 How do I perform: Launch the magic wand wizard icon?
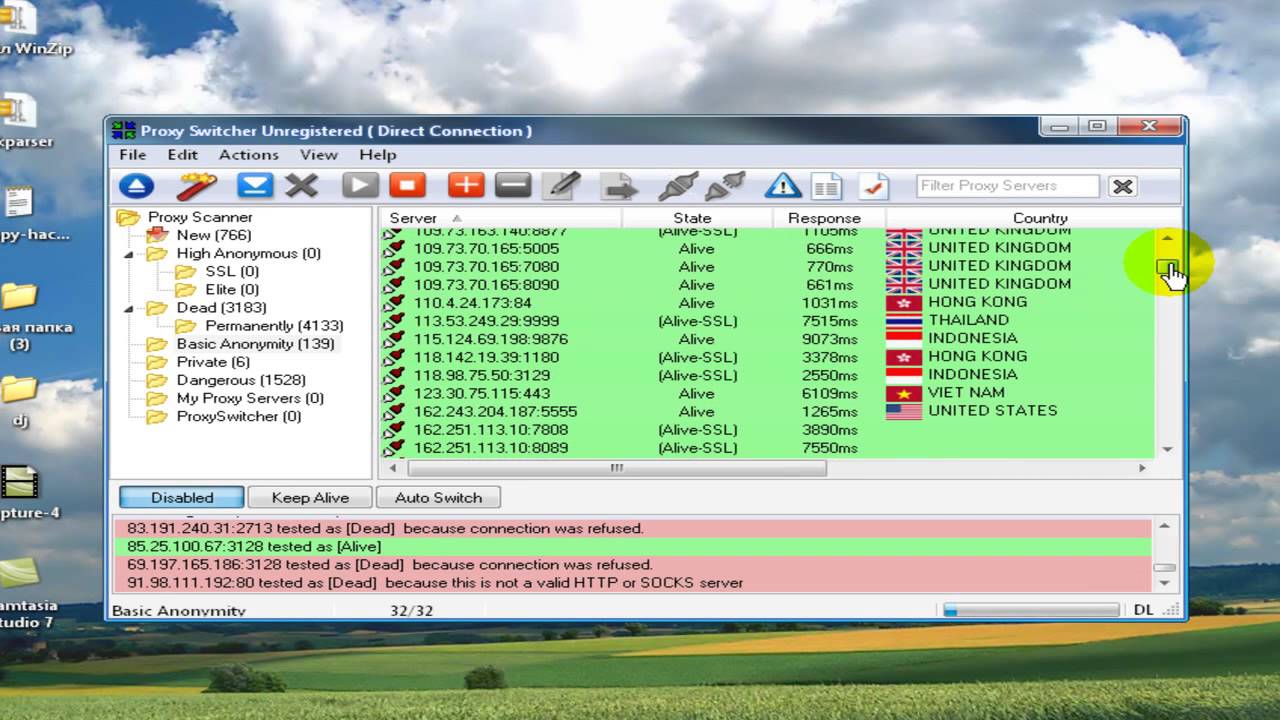pos(197,186)
